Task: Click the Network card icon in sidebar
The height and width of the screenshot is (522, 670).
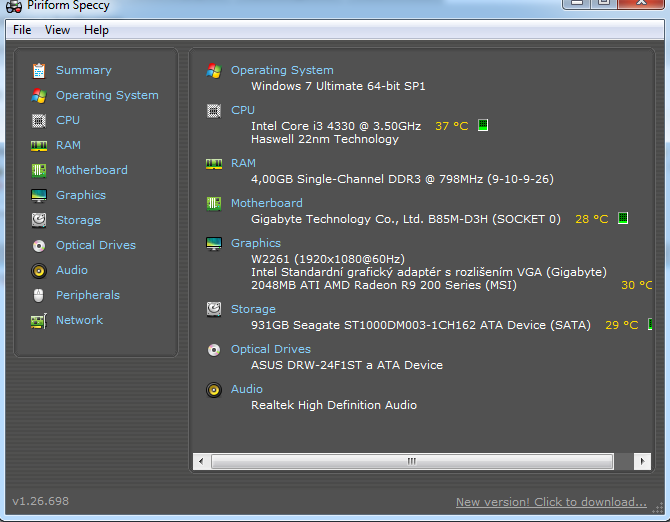Action: point(39,321)
